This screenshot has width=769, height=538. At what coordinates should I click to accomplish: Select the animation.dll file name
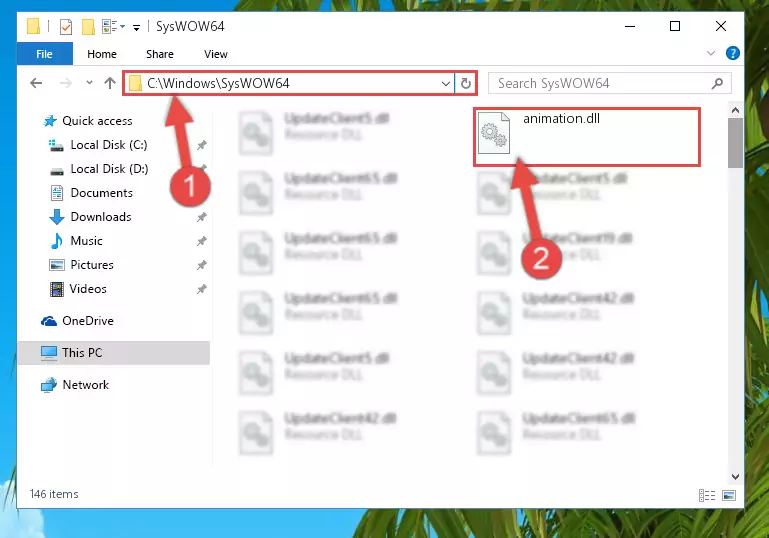pos(561,119)
